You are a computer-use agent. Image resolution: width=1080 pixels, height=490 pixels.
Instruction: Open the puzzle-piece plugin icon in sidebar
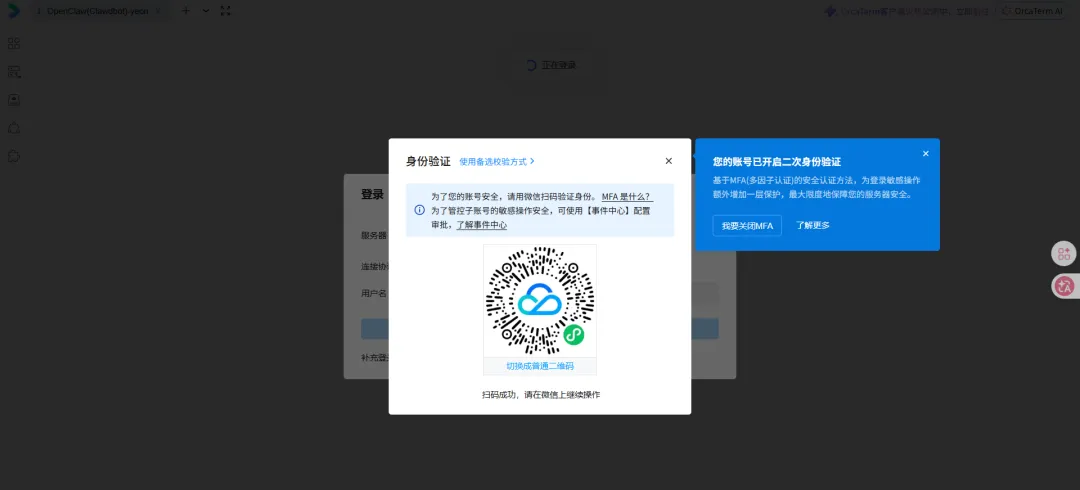pos(14,156)
